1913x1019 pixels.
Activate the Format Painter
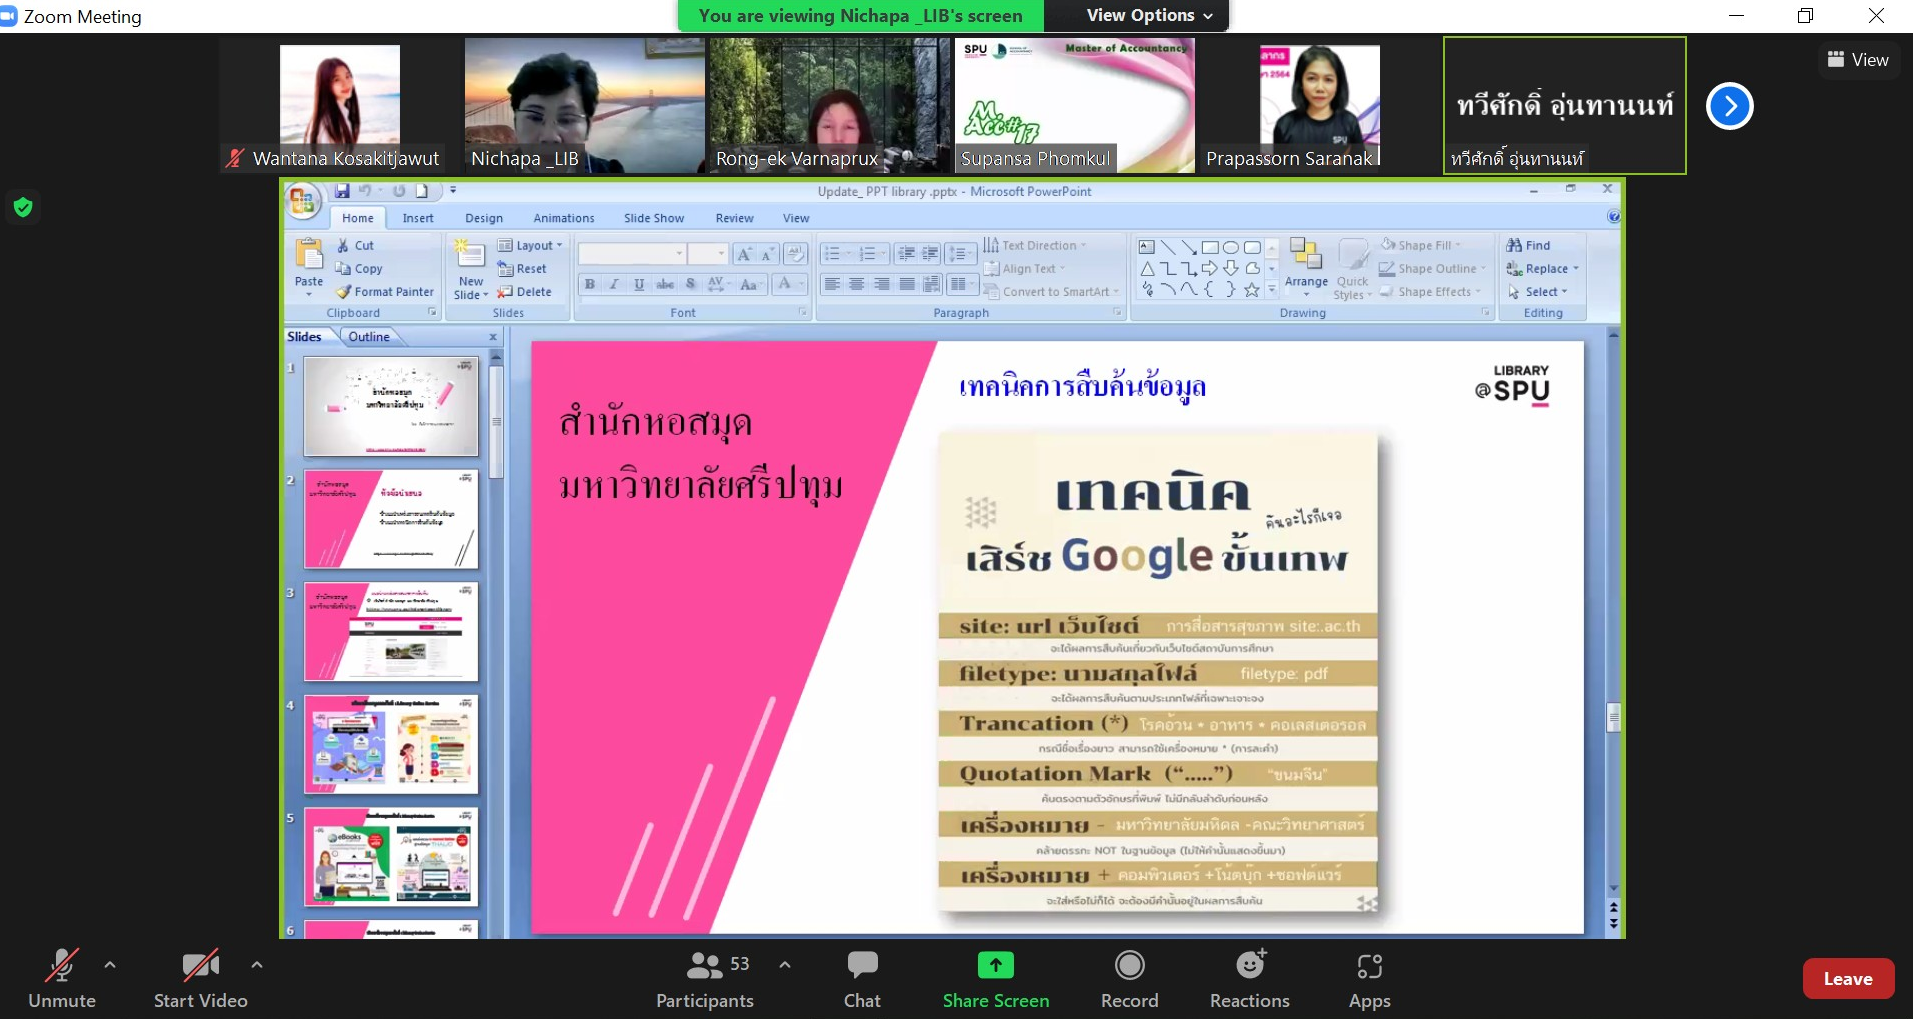coord(385,291)
